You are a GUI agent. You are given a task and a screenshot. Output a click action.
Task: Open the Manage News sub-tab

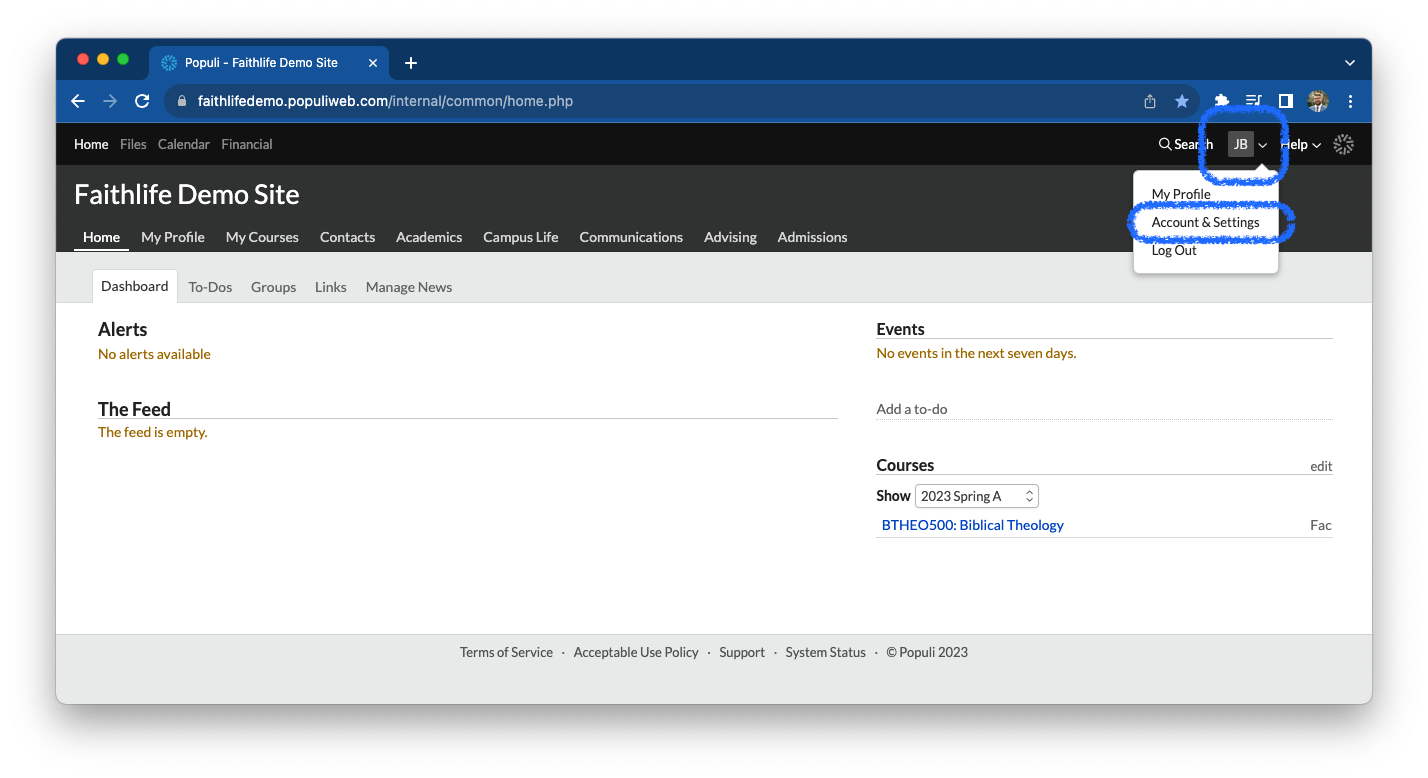coord(409,287)
